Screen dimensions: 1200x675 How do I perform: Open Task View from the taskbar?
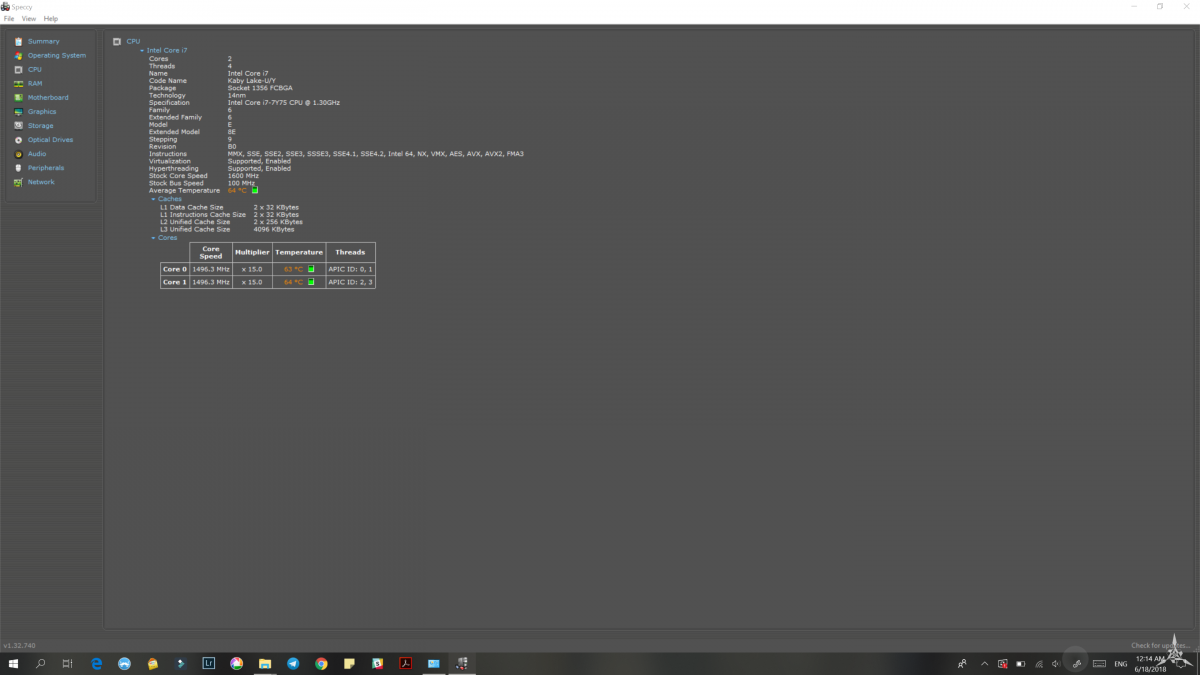coord(68,663)
